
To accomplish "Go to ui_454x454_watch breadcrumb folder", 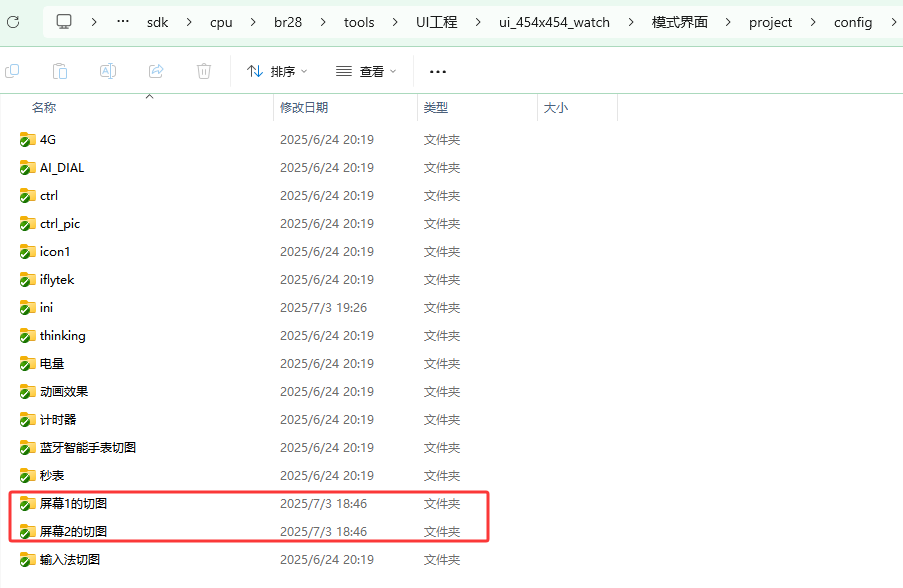I will [x=554, y=22].
